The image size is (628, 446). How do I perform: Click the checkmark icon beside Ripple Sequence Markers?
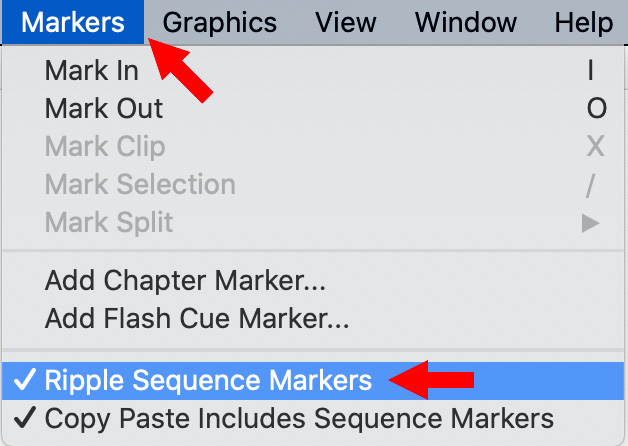(27, 380)
